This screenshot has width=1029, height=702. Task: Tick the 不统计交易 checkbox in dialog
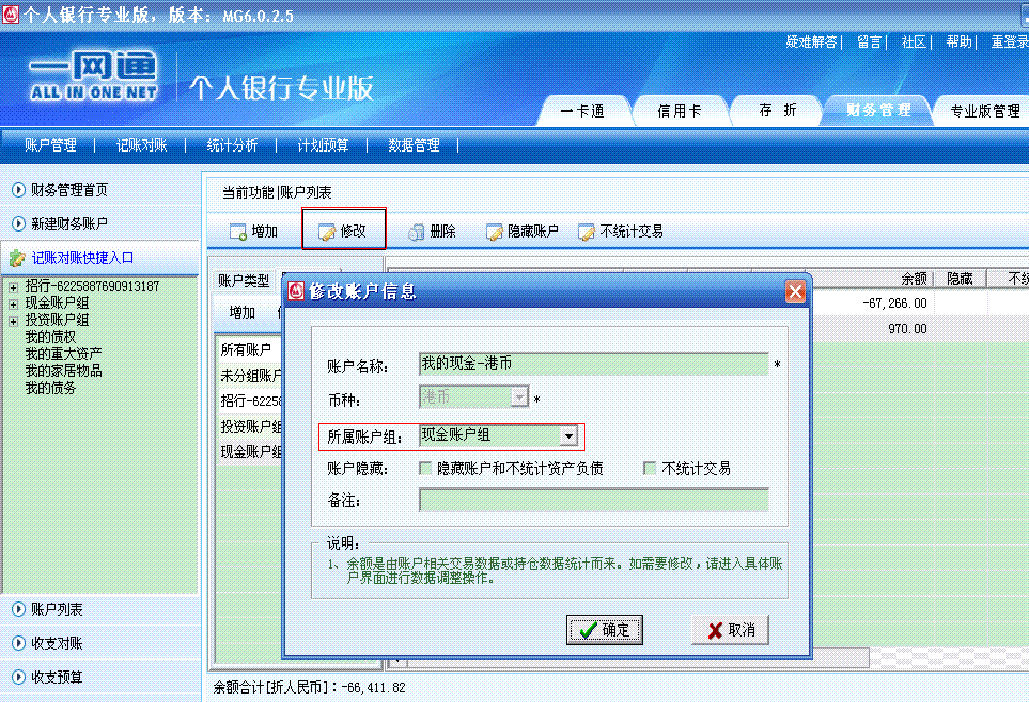650,468
